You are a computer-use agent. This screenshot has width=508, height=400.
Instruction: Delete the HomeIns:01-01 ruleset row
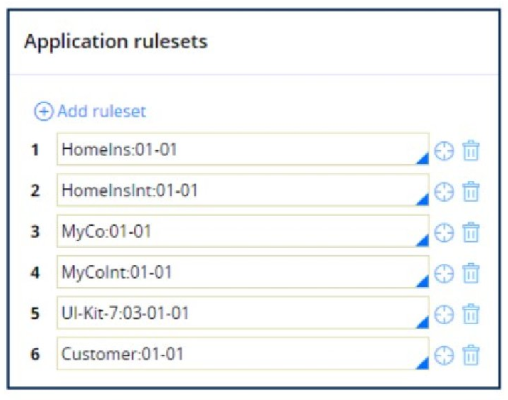click(x=471, y=151)
